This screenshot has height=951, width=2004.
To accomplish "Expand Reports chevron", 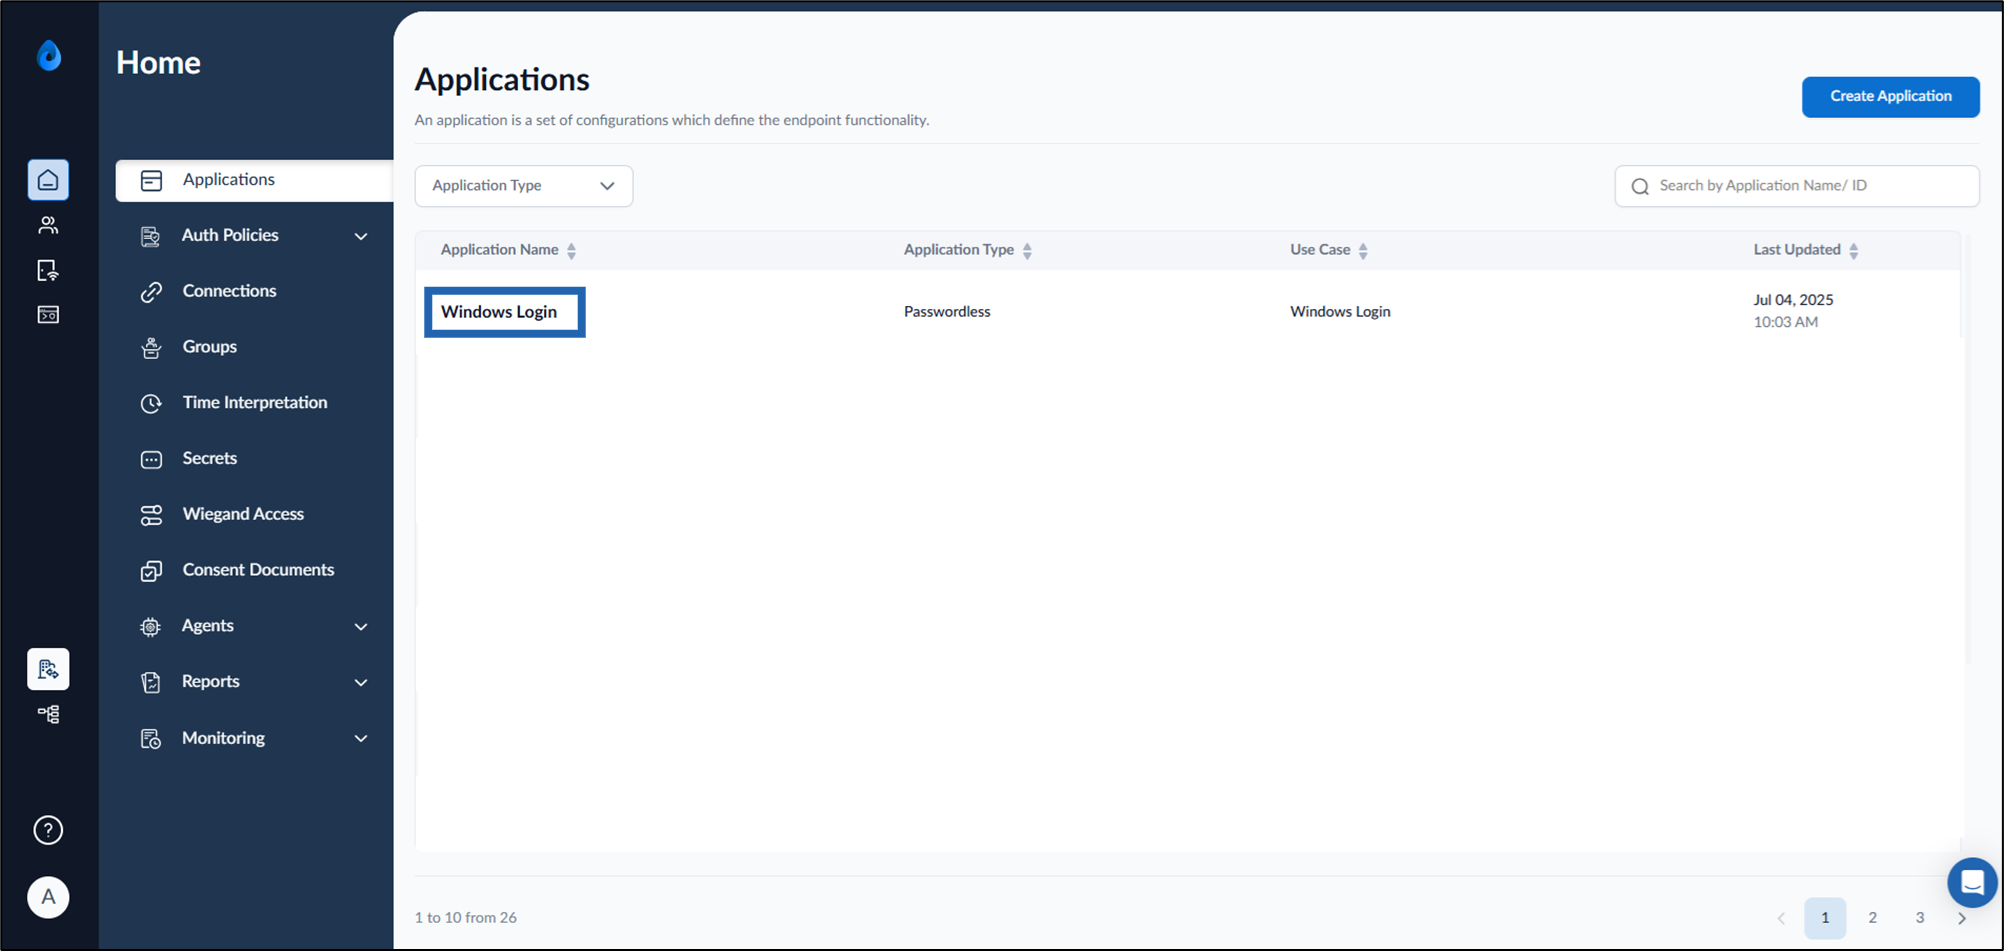I will point(361,682).
